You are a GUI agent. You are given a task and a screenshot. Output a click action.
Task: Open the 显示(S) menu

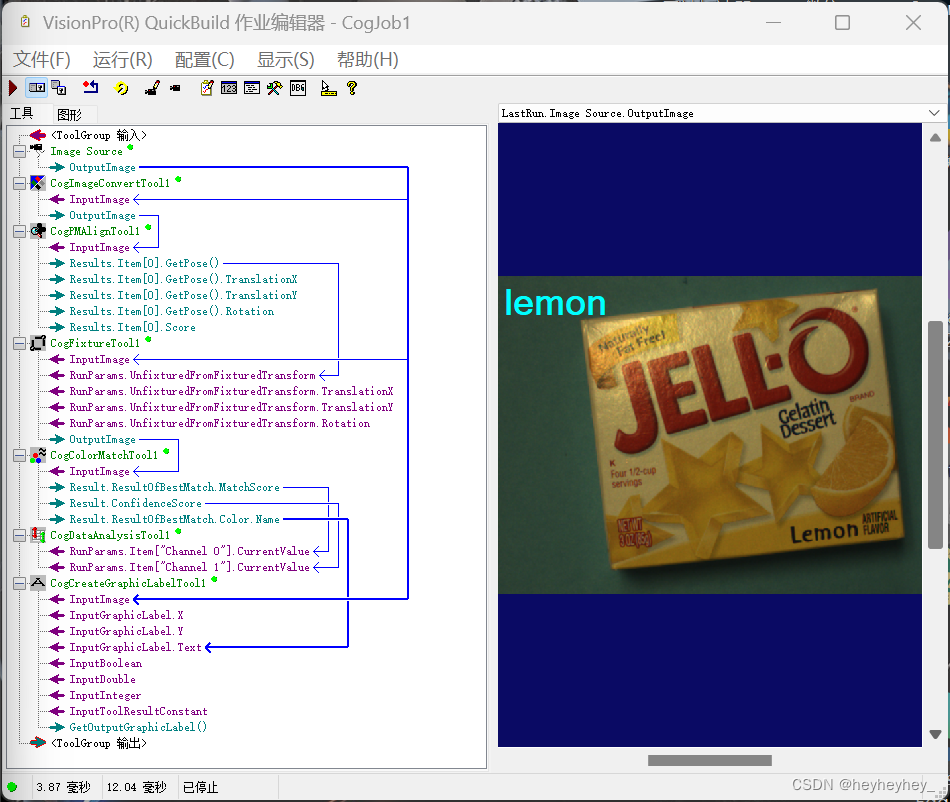(285, 60)
